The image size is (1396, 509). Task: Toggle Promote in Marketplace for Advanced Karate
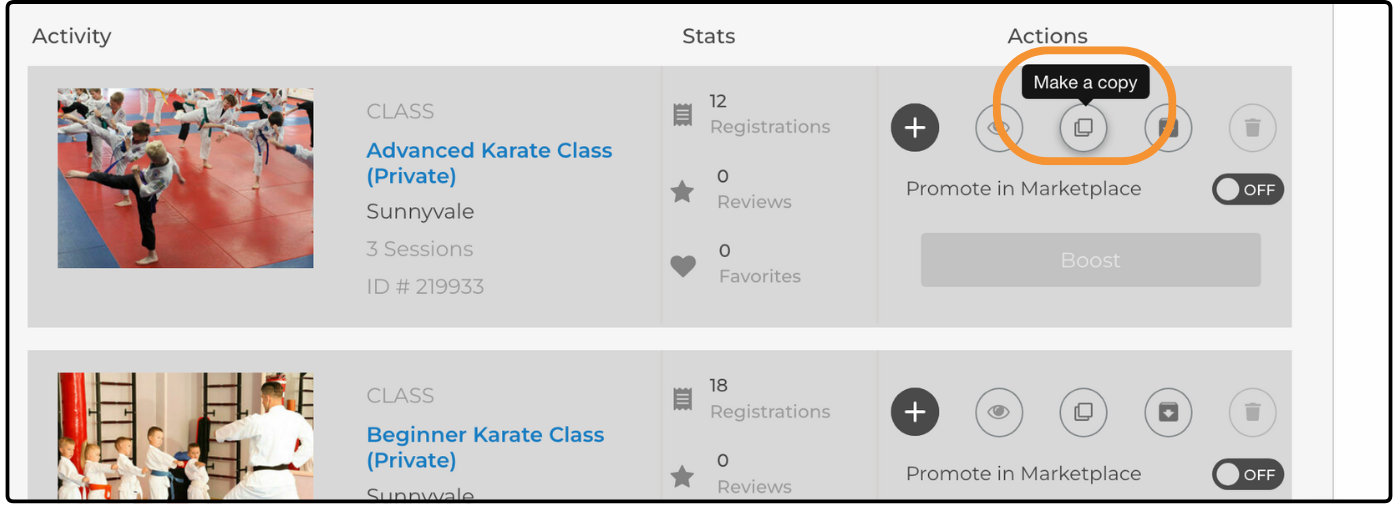pyautogui.click(x=1247, y=189)
